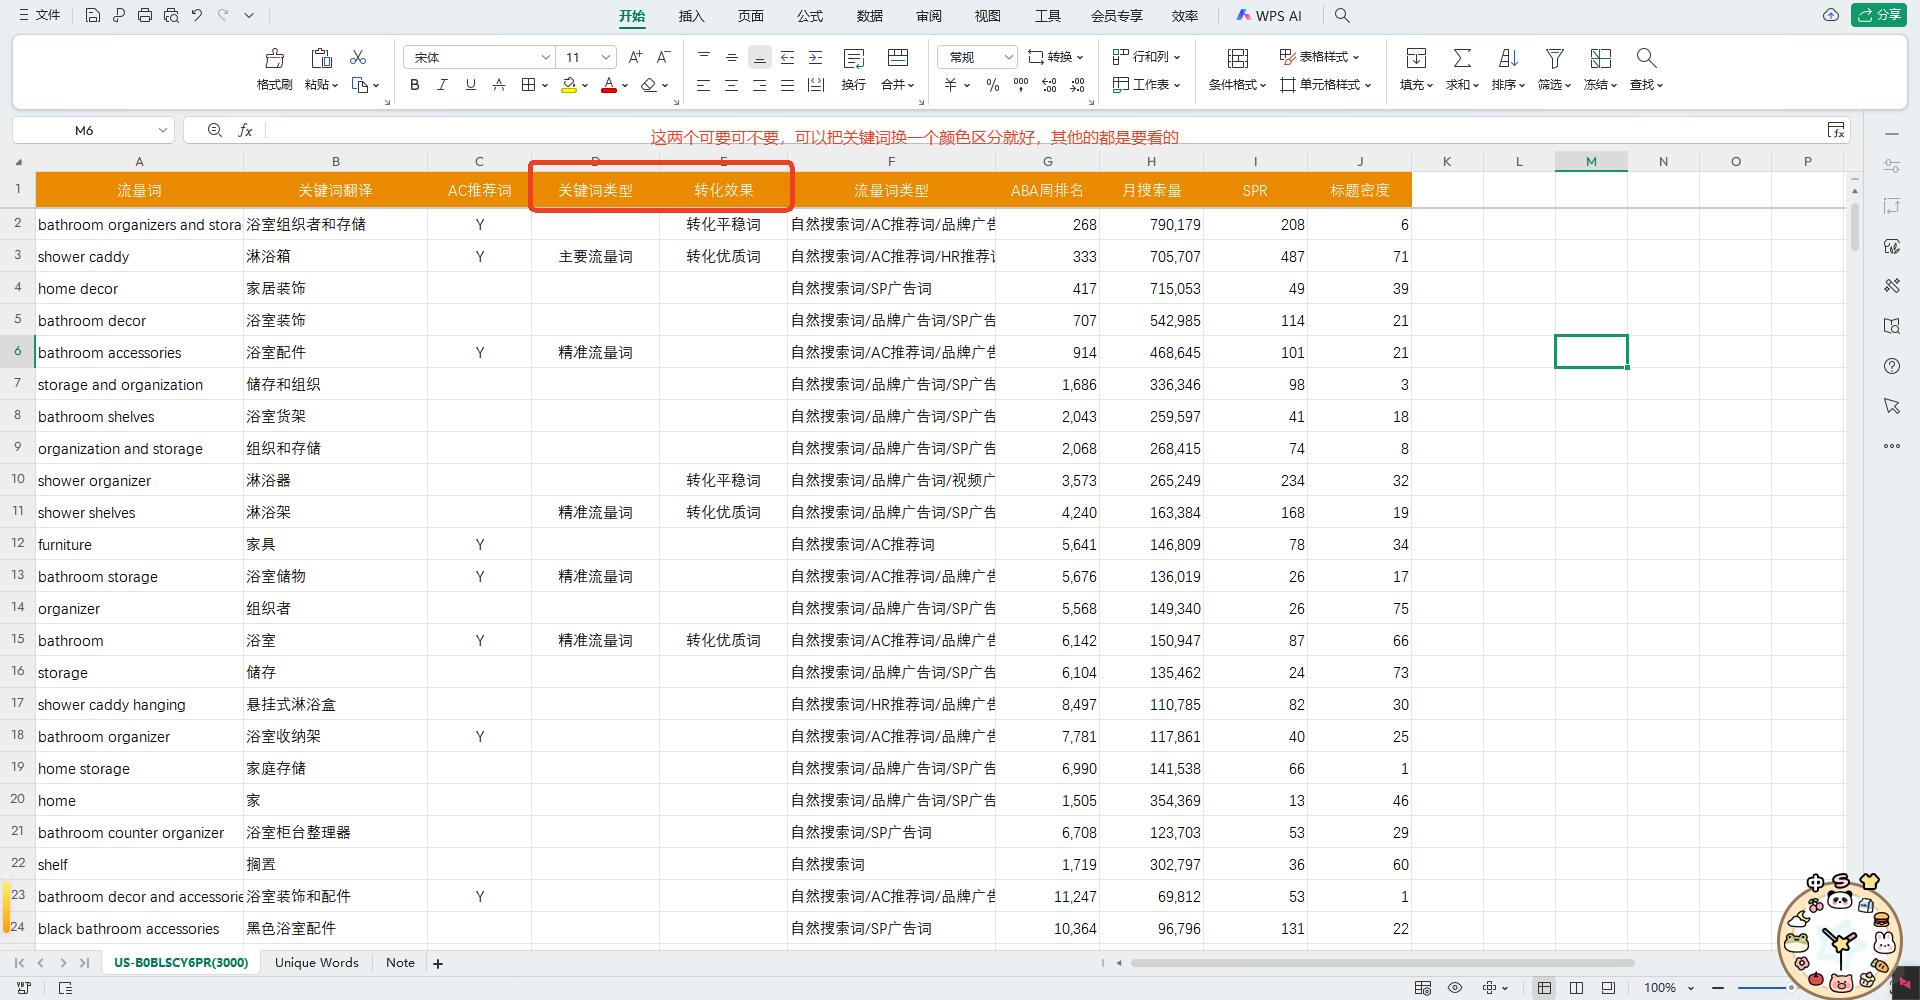Click the Undo arrow icon
The height and width of the screenshot is (1000, 1920).
197,15
